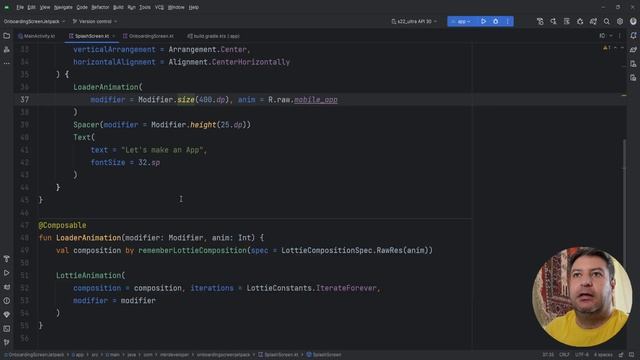Open the Navigate menu
Screen dimensions: 640x360
tap(63, 7)
